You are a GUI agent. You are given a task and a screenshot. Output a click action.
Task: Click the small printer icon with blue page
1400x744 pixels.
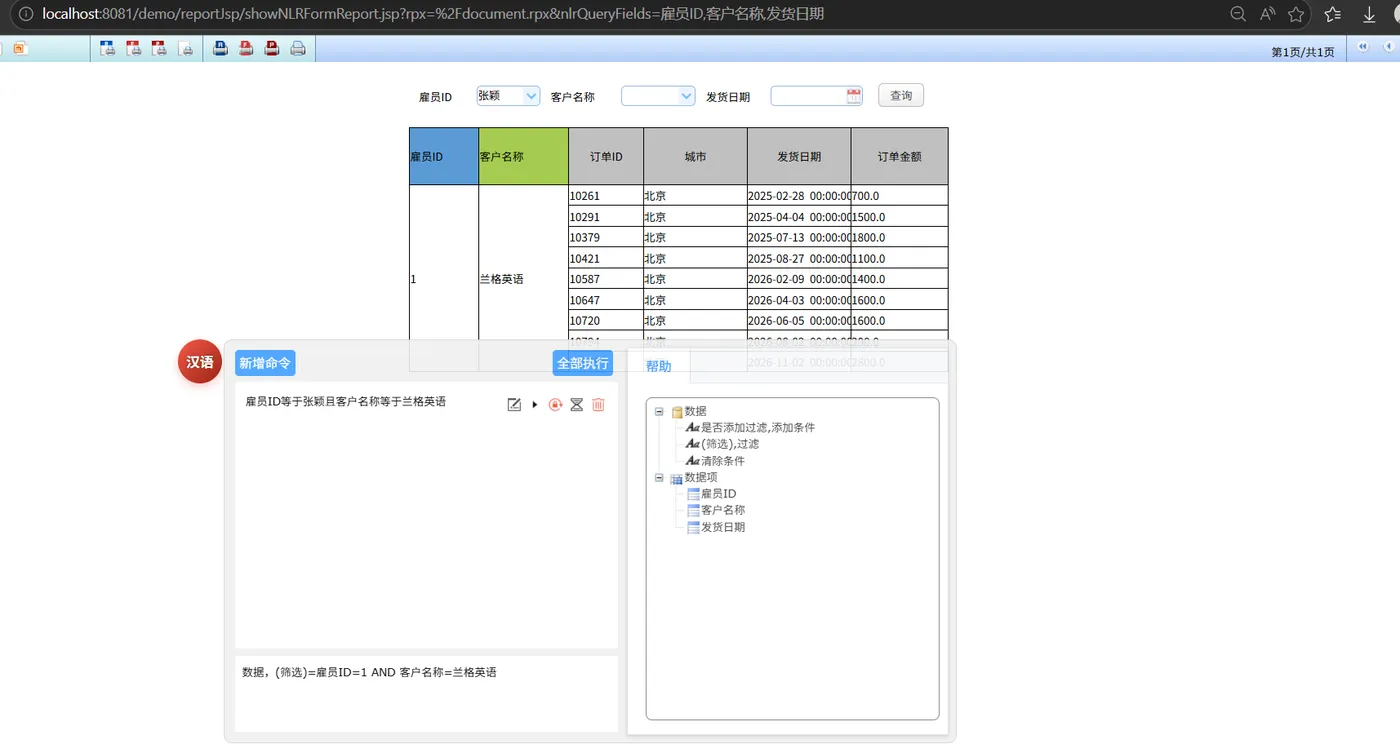click(107, 48)
